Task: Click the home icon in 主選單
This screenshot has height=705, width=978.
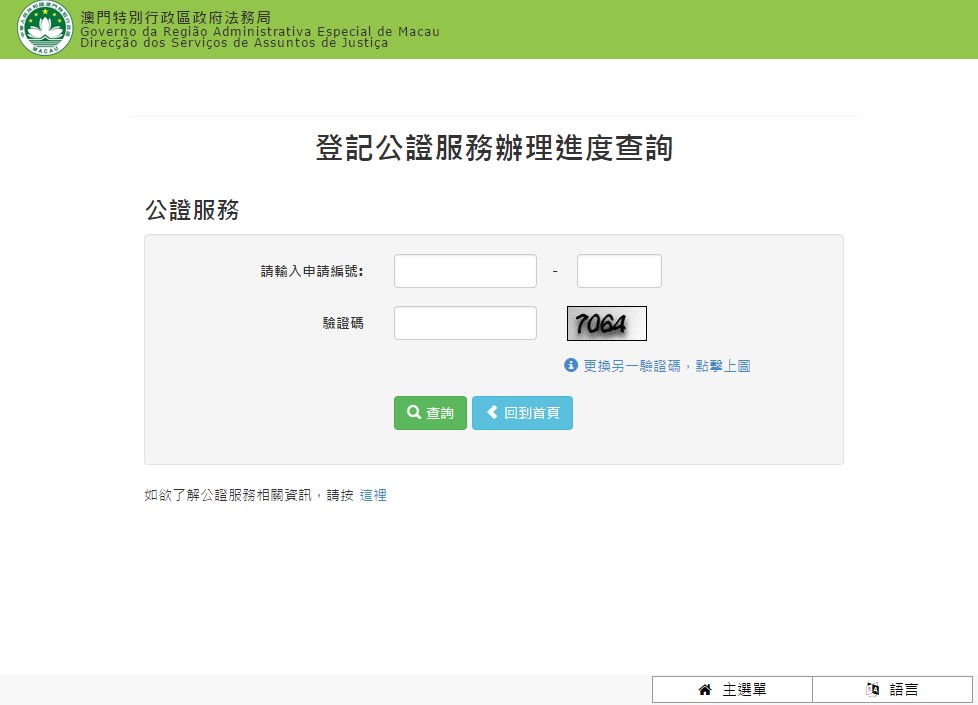Action: pos(705,690)
